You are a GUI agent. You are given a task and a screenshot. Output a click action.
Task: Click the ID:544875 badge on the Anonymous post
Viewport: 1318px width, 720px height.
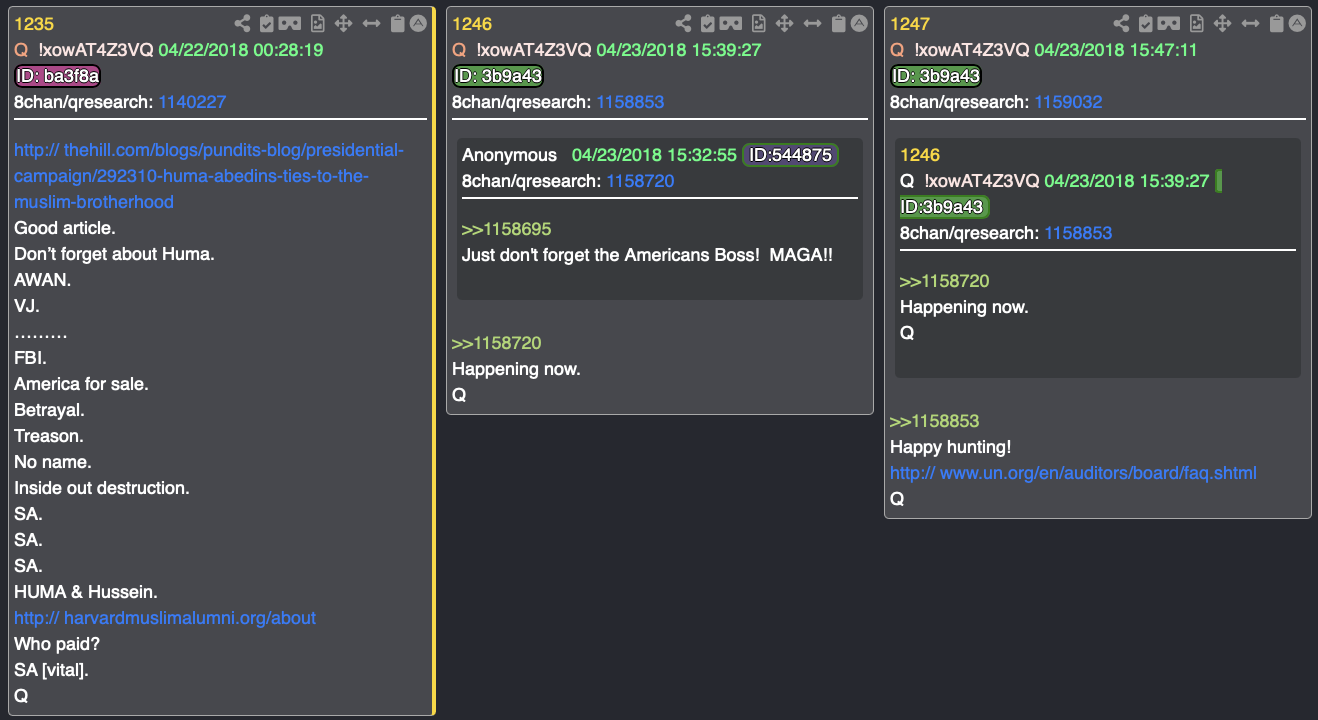click(x=790, y=155)
